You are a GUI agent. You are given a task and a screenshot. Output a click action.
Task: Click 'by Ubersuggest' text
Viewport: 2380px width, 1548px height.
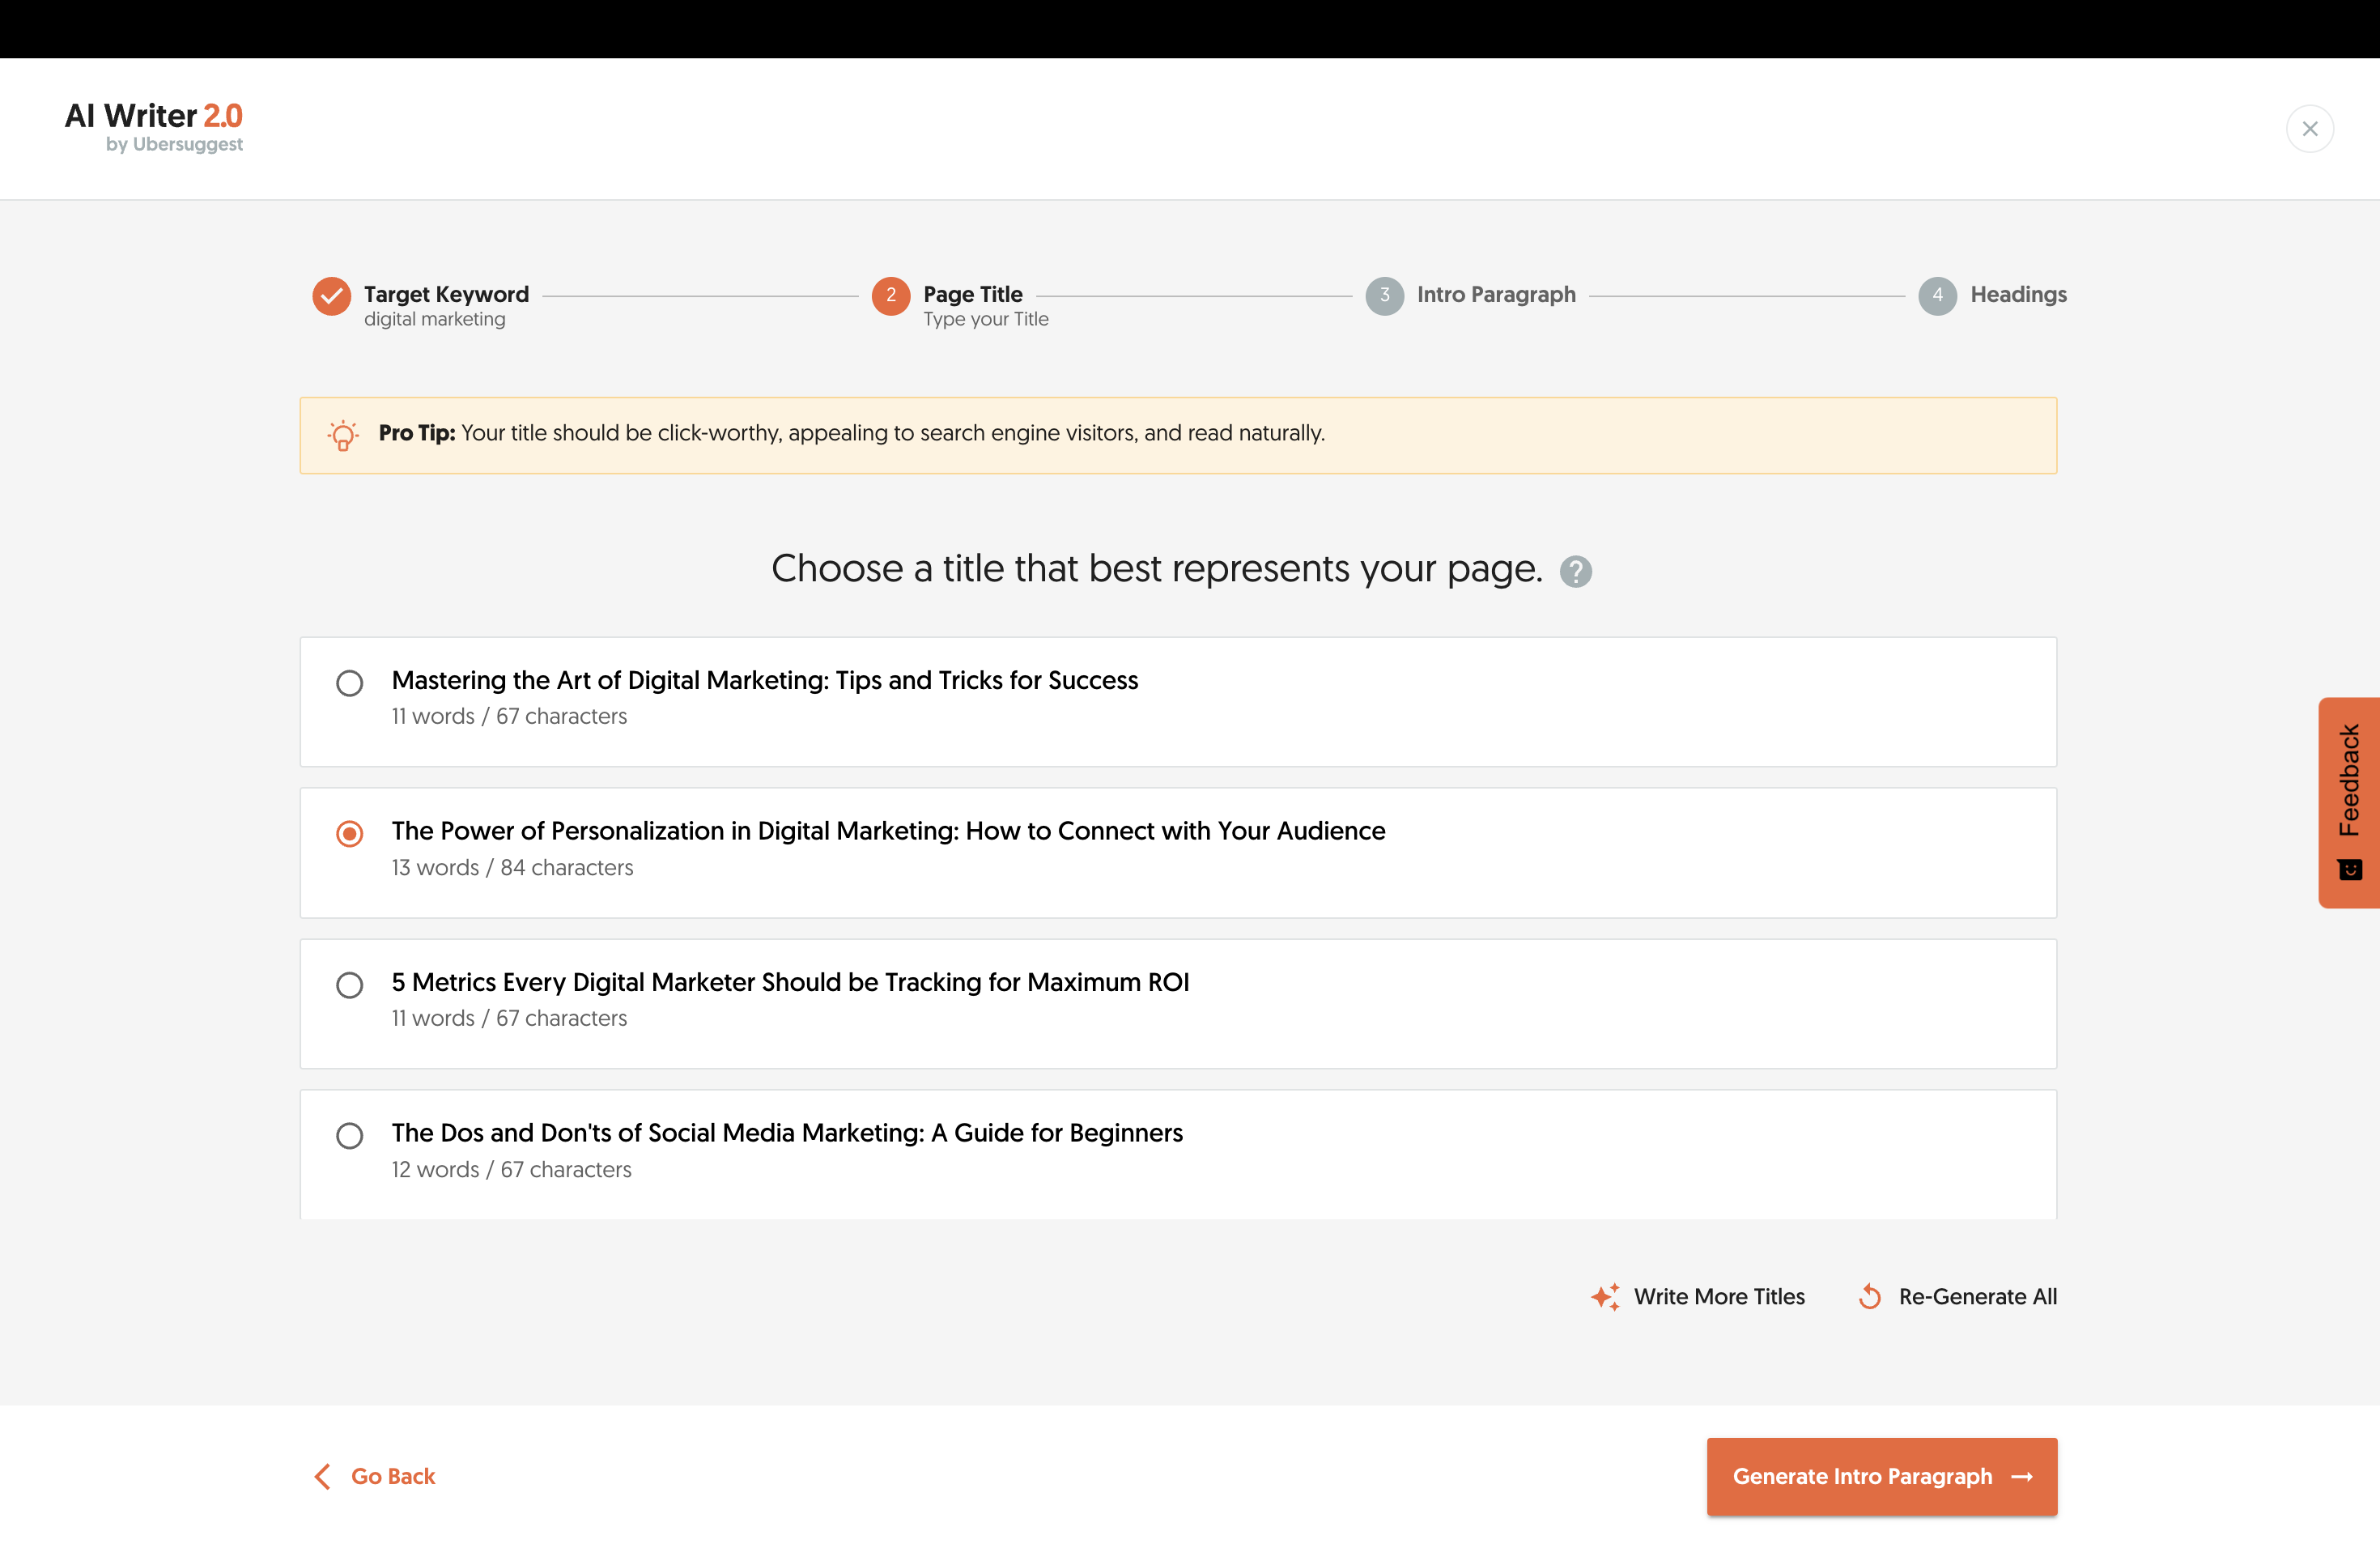(x=174, y=144)
